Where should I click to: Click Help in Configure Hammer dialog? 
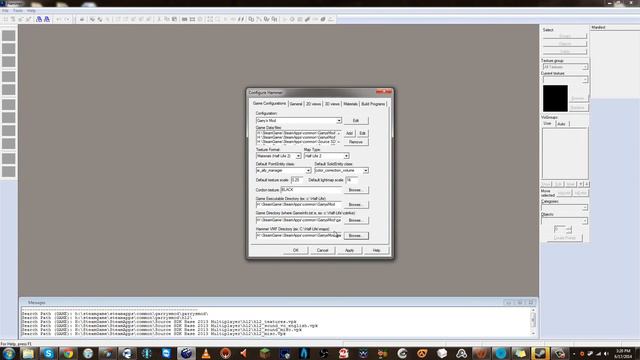(x=376, y=250)
